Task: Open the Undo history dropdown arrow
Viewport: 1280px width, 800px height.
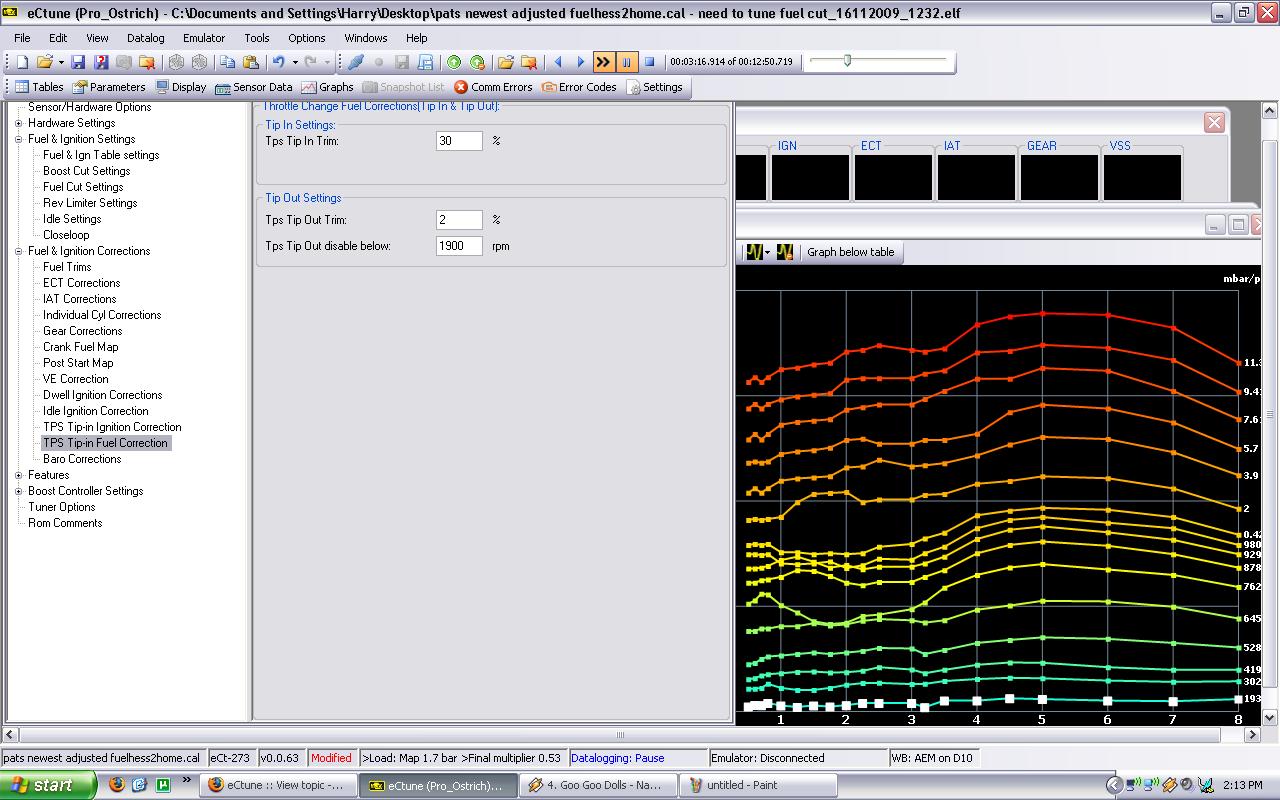Action: (294, 62)
